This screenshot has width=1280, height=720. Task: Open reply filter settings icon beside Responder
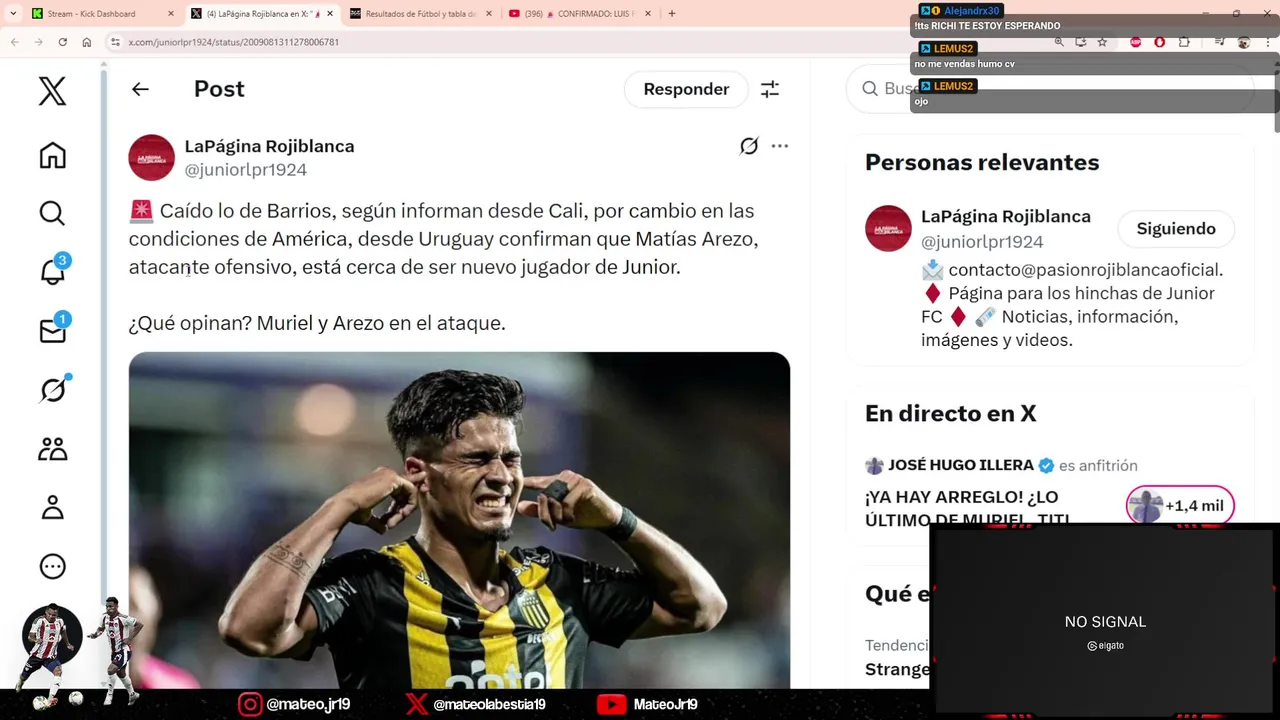tap(770, 89)
